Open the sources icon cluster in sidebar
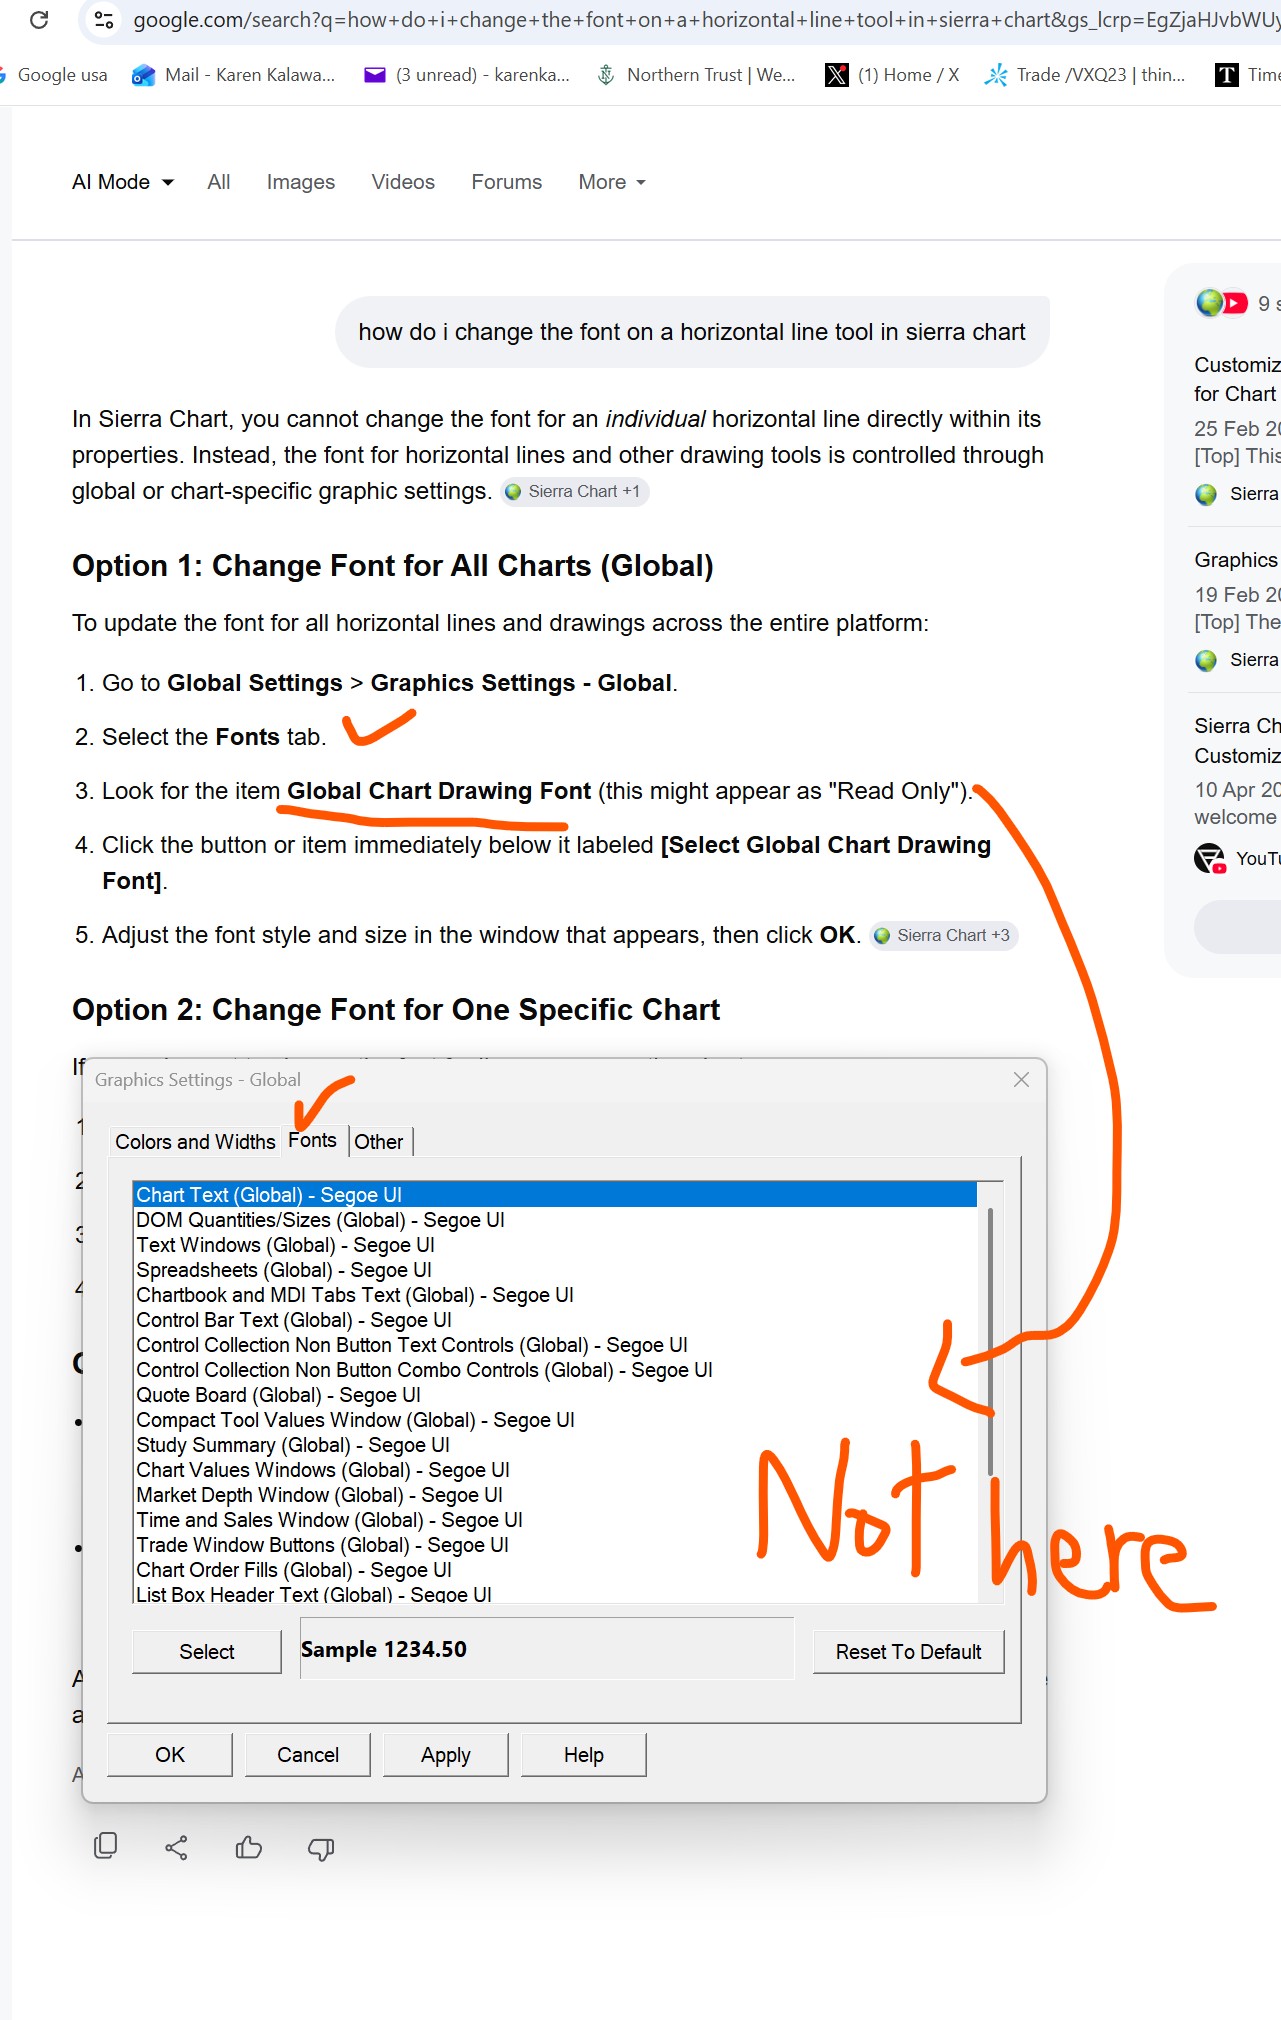 click(x=1222, y=303)
